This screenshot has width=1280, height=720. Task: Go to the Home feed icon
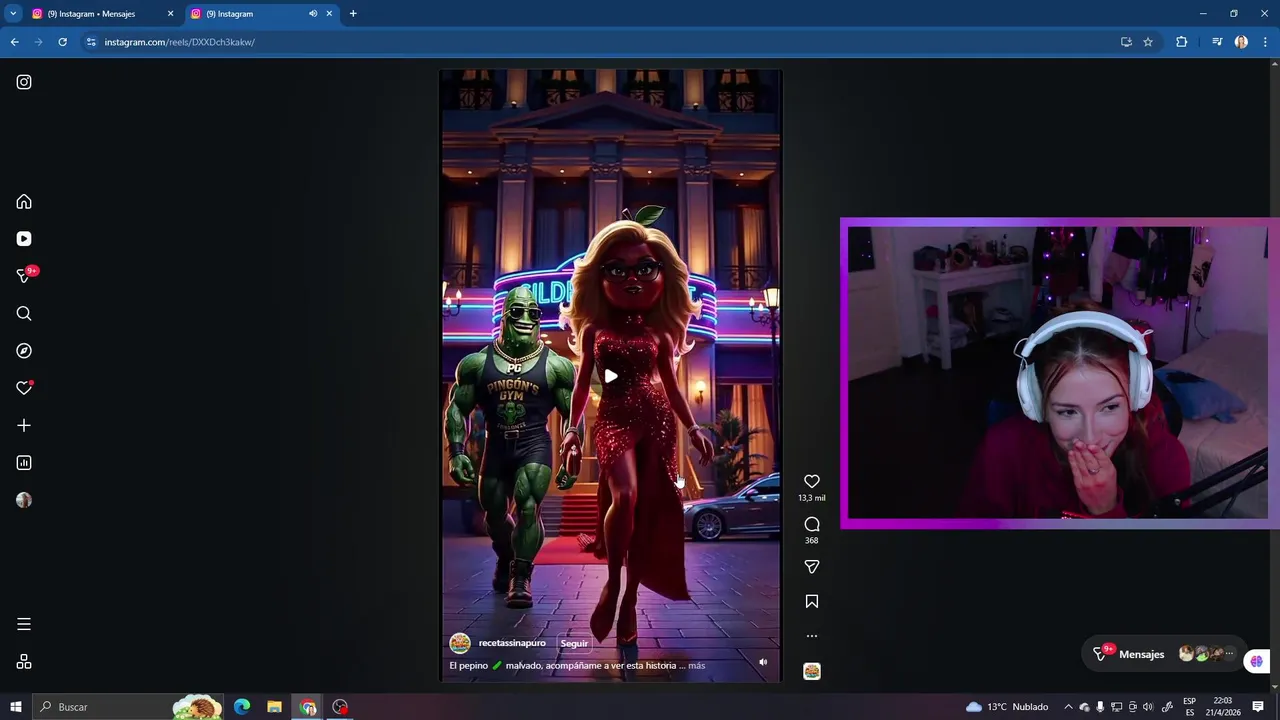click(24, 202)
